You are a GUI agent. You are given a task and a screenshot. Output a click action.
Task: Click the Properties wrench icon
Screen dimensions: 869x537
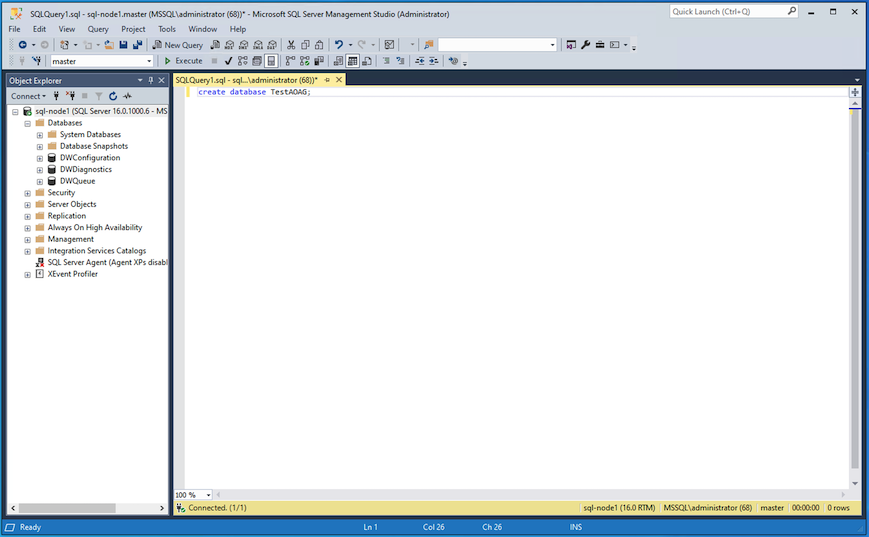[585, 45]
